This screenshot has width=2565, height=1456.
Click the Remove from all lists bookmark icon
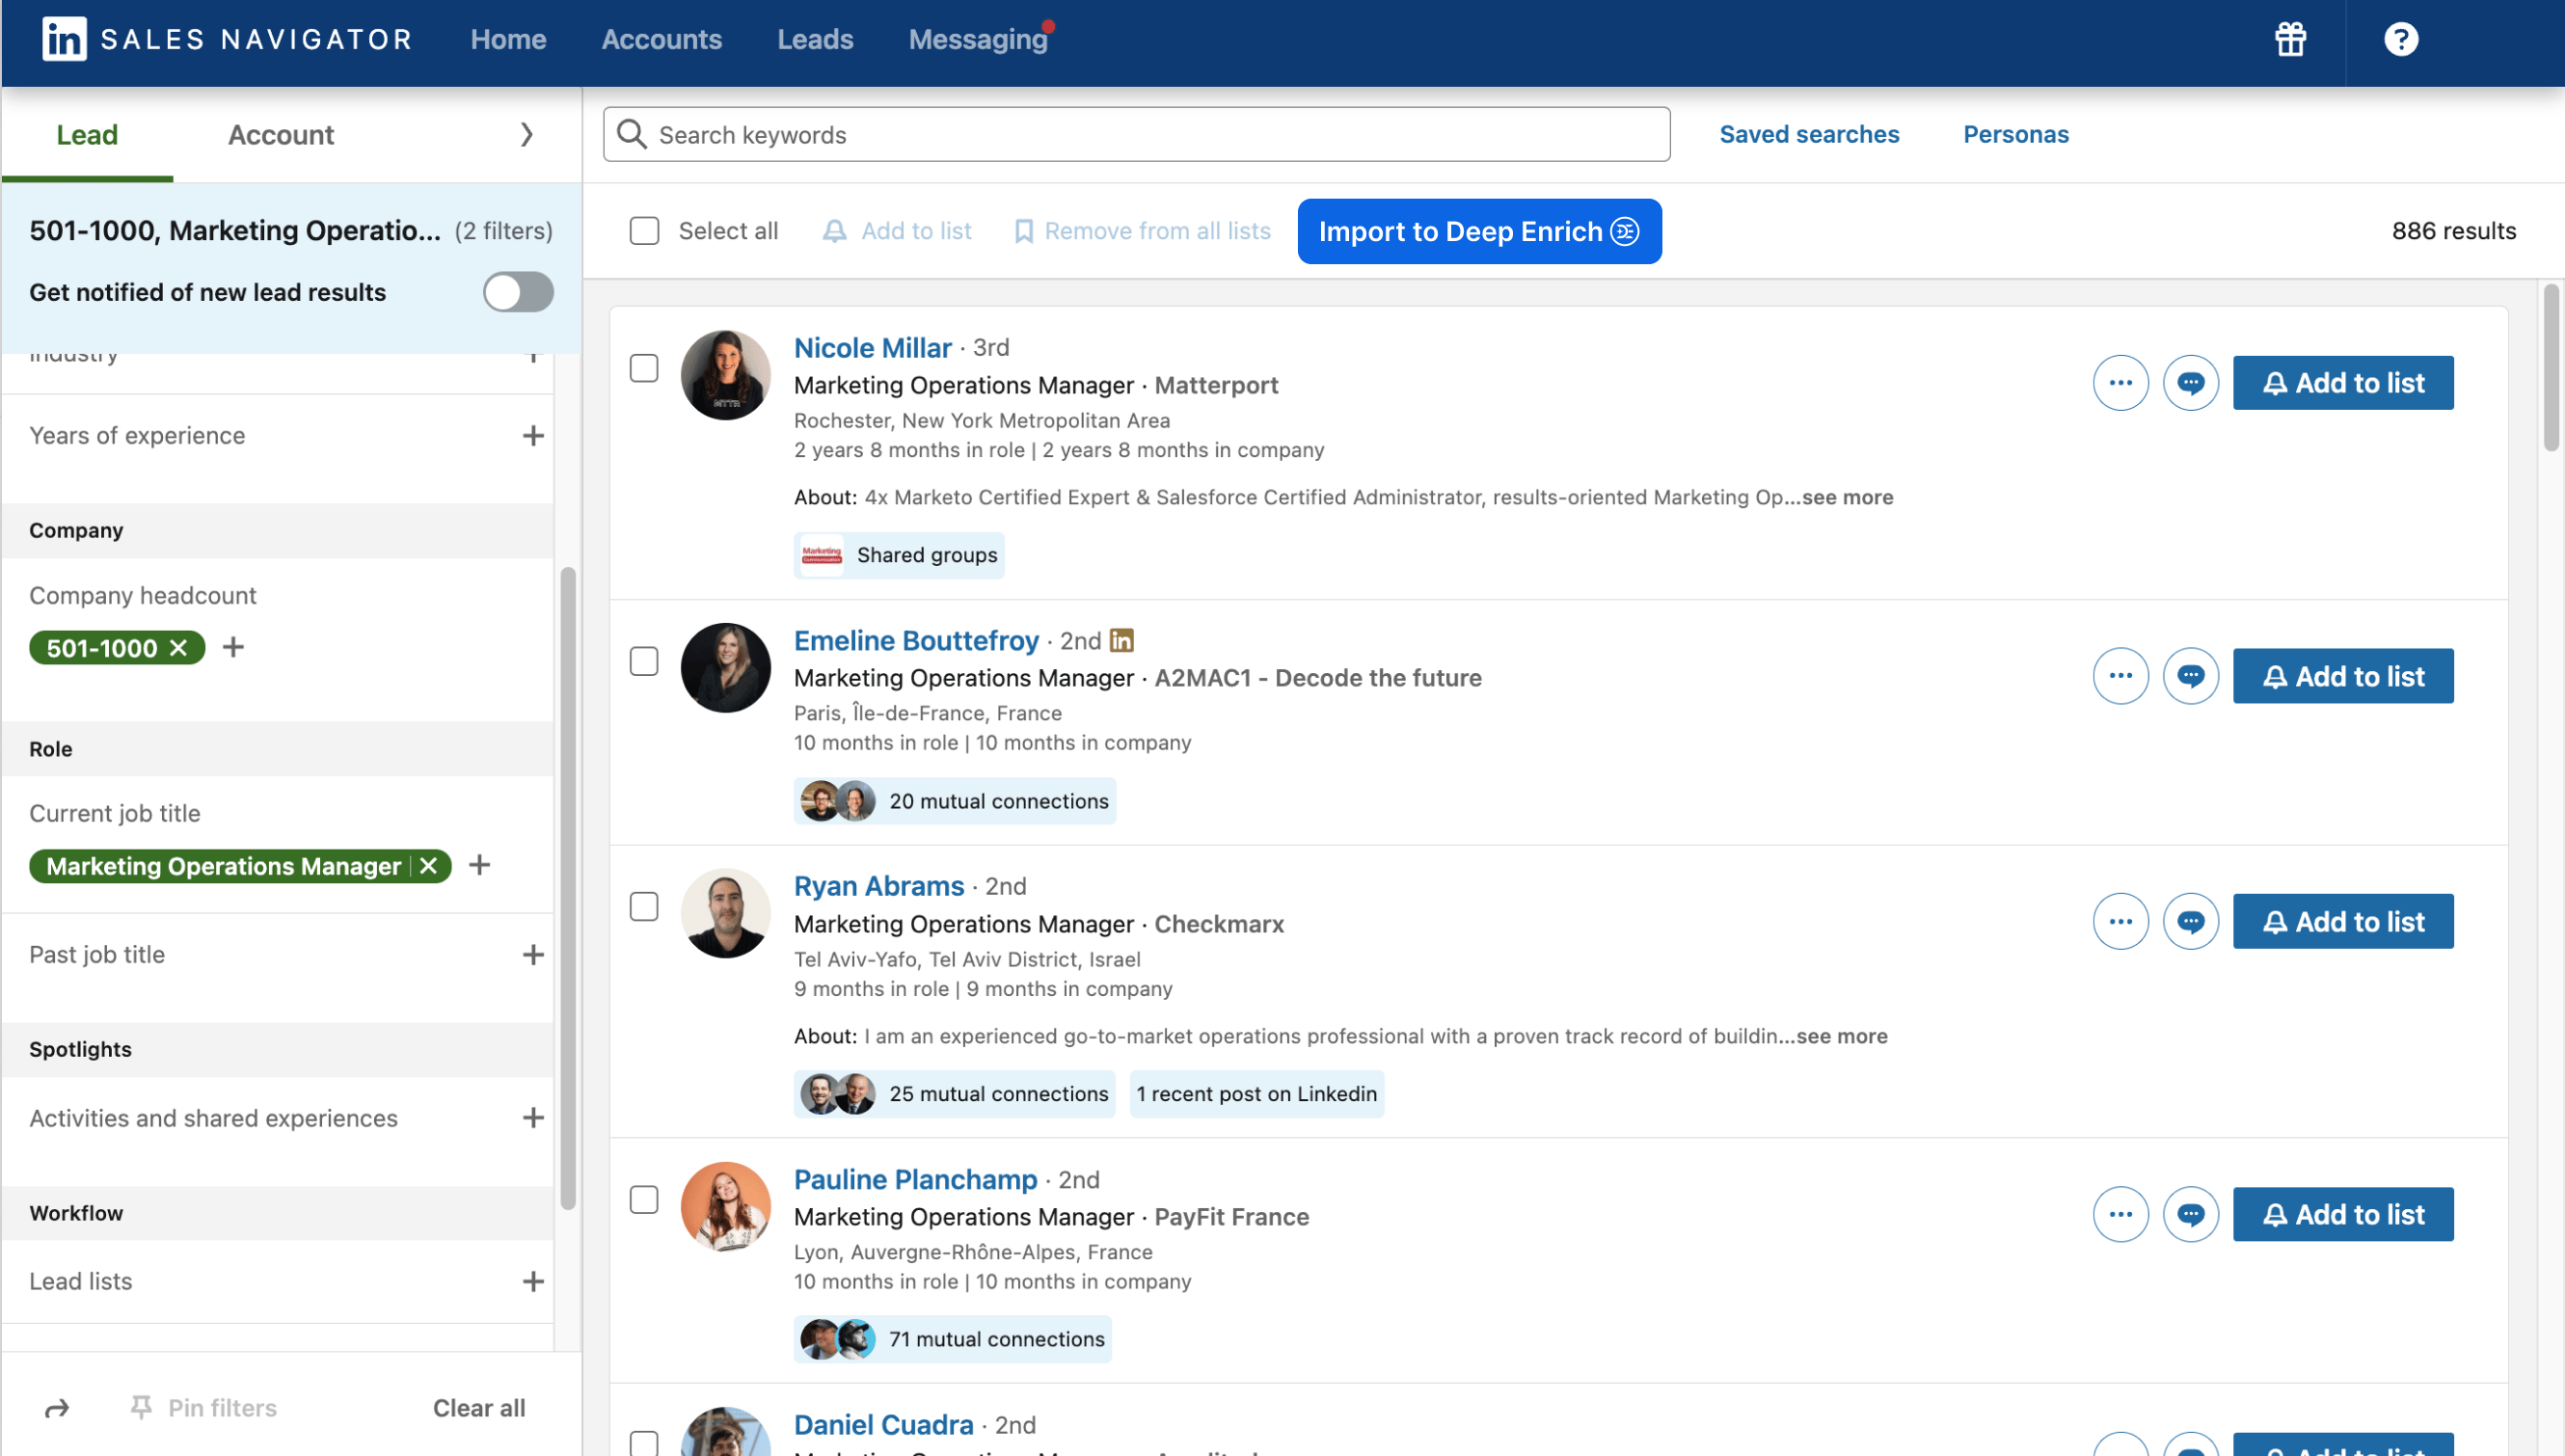click(x=1023, y=231)
